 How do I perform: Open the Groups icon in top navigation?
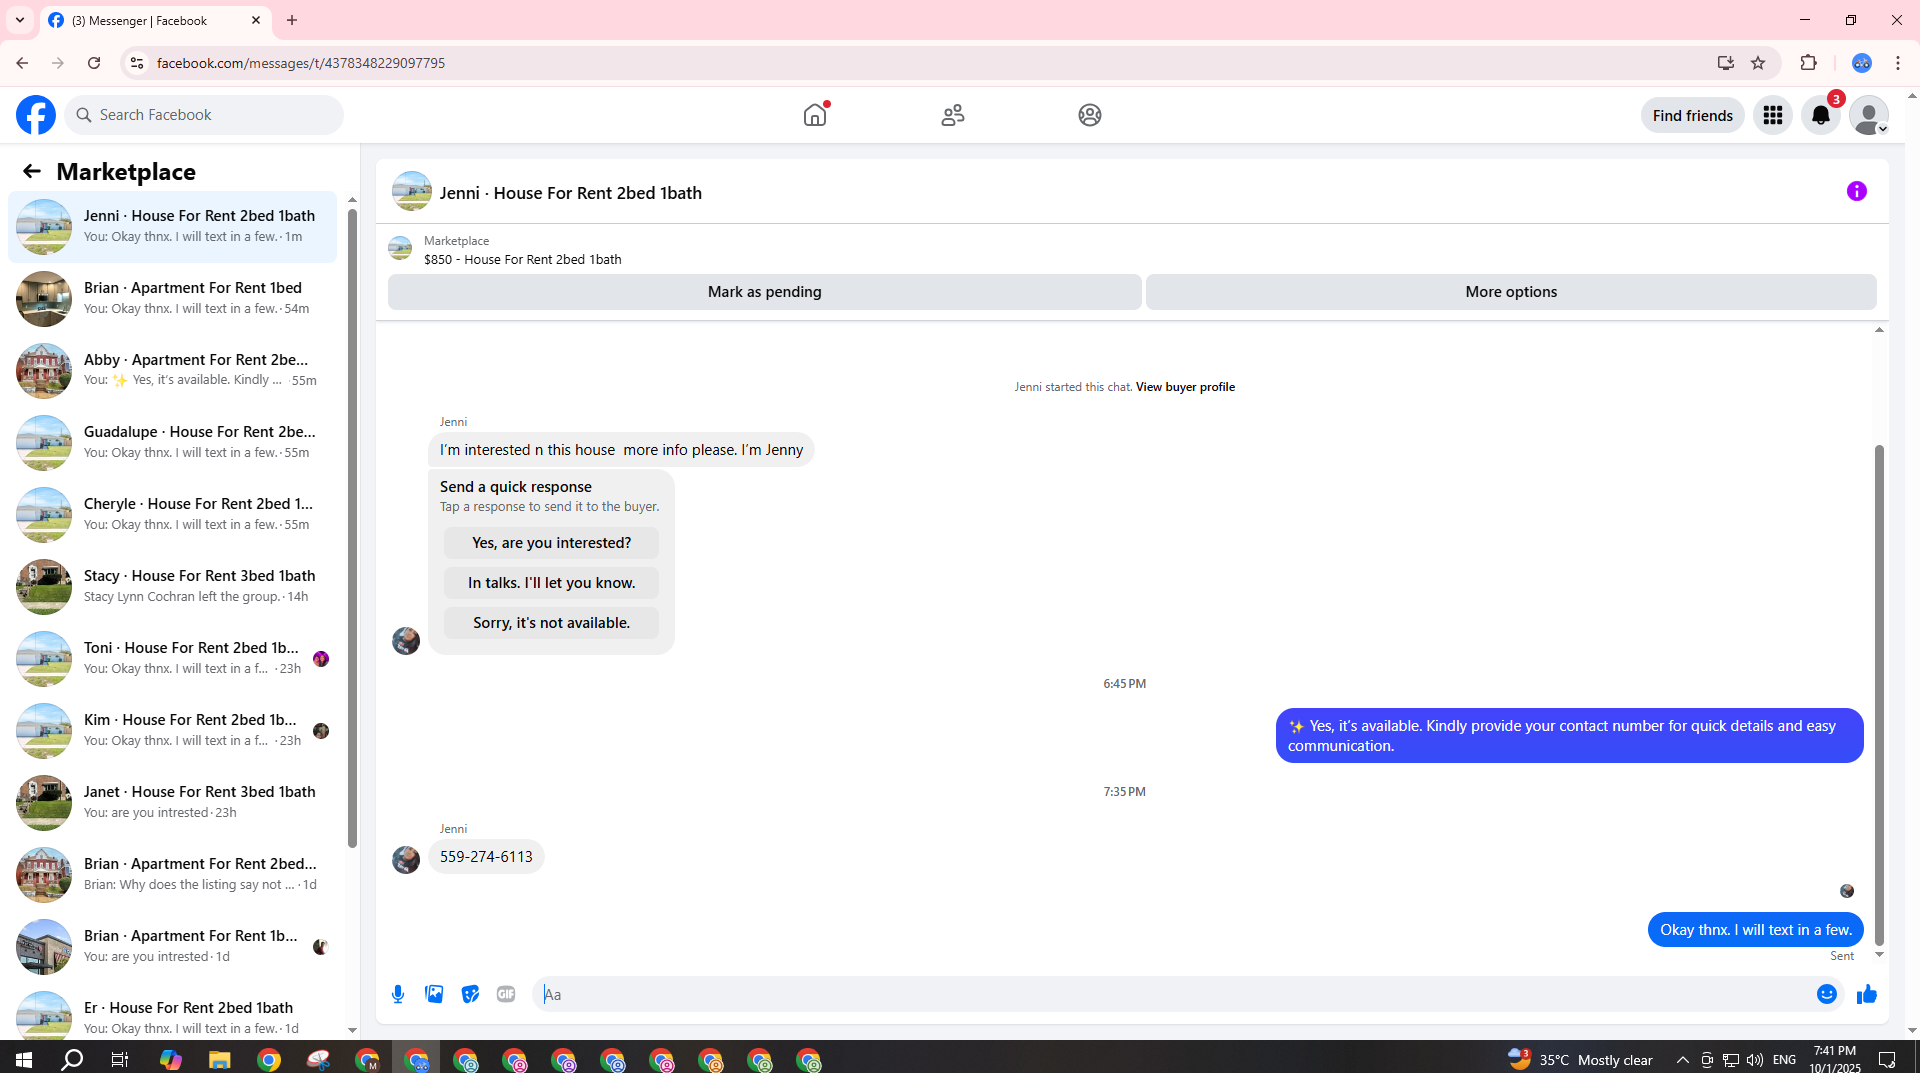(x=1090, y=115)
